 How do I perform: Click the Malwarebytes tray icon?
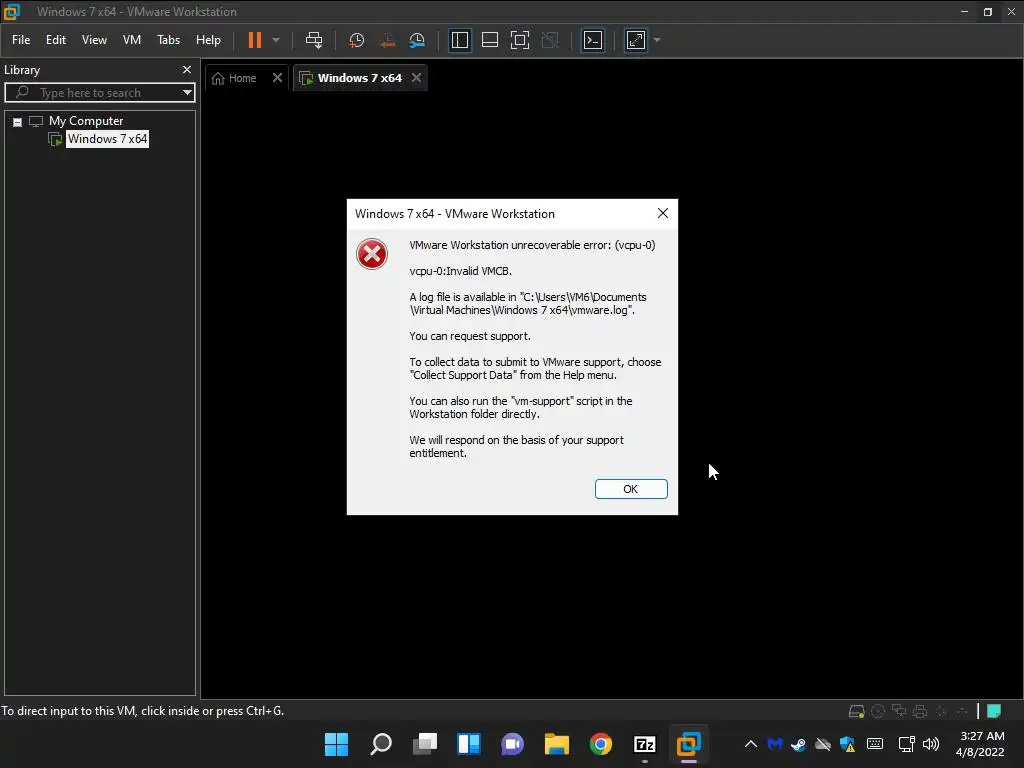[775, 744]
